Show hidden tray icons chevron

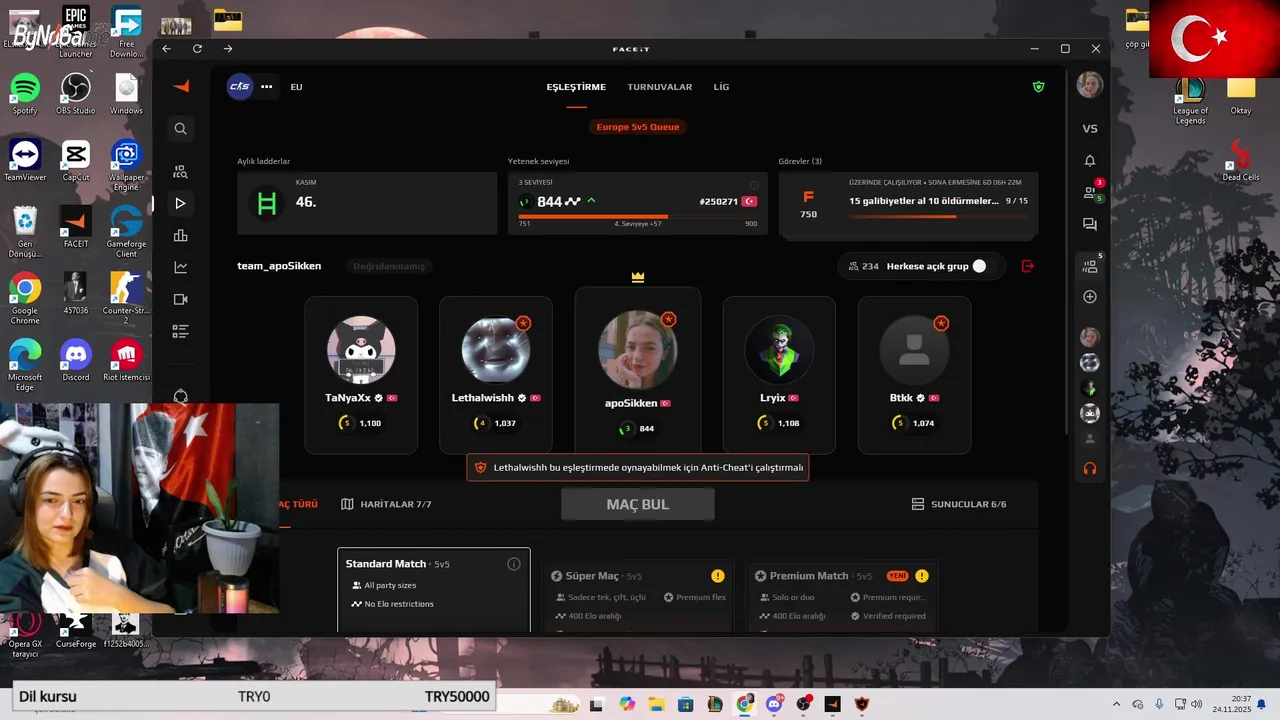1116,704
